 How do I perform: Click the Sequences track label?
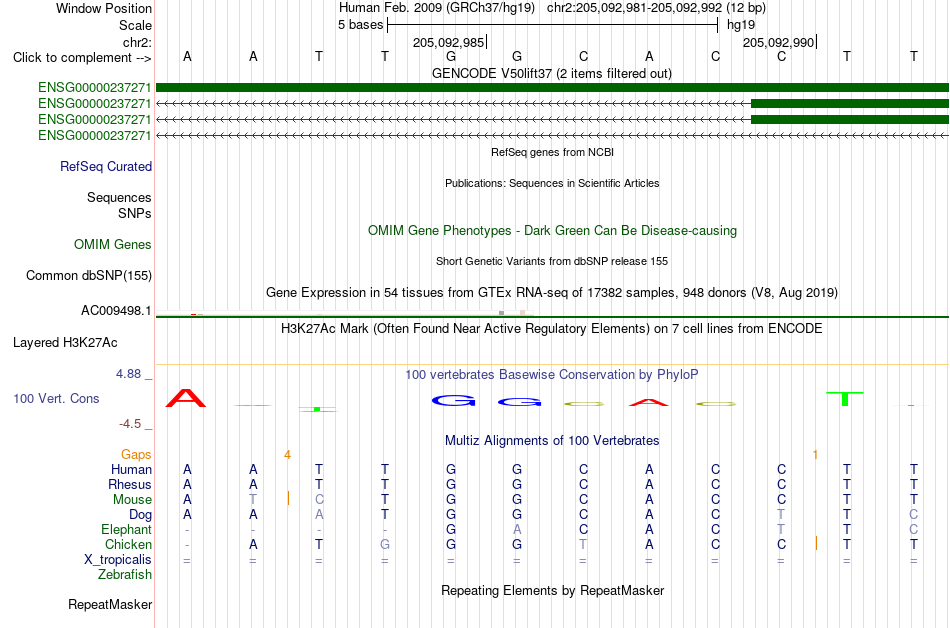119,197
